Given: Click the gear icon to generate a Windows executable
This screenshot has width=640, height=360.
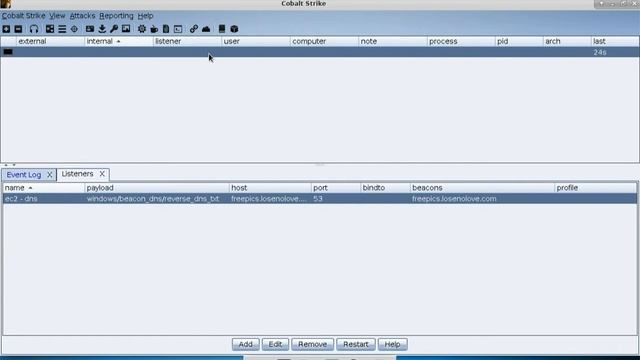Looking at the screenshot, I should (142, 29).
